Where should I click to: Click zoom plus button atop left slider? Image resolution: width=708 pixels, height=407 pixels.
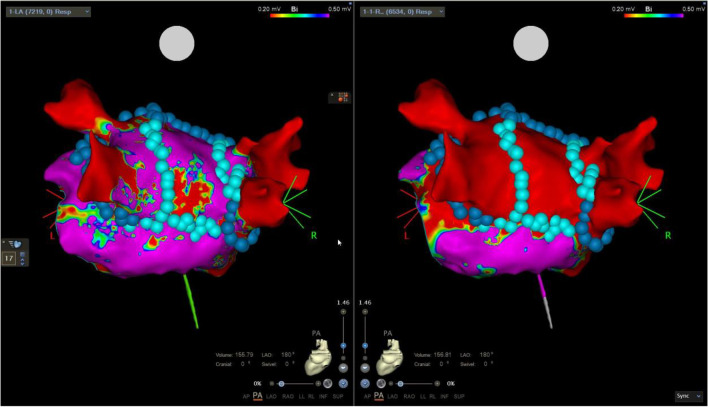coord(343,312)
